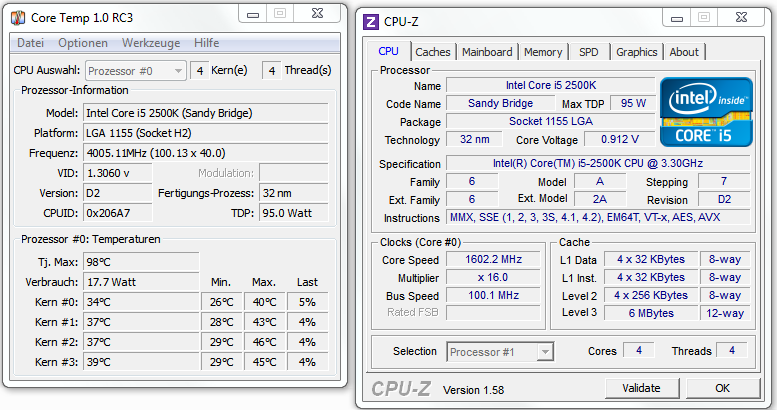Click the Kern #0 temperature 34°C
This screenshot has height=410, width=777.
(x=141, y=302)
